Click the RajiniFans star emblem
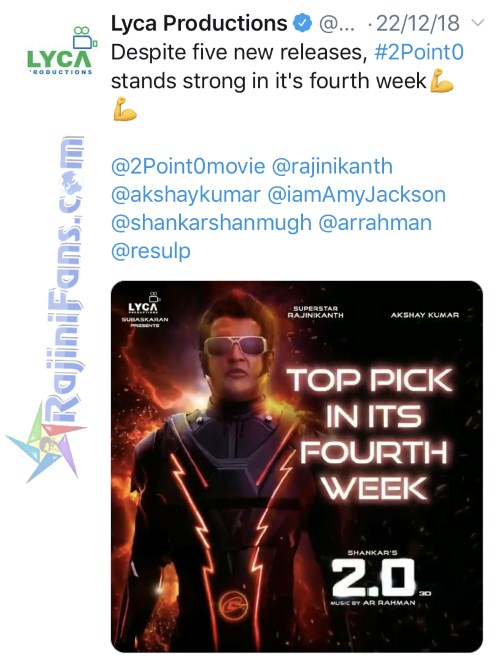The width and height of the screenshot is (500, 660). coord(45,444)
